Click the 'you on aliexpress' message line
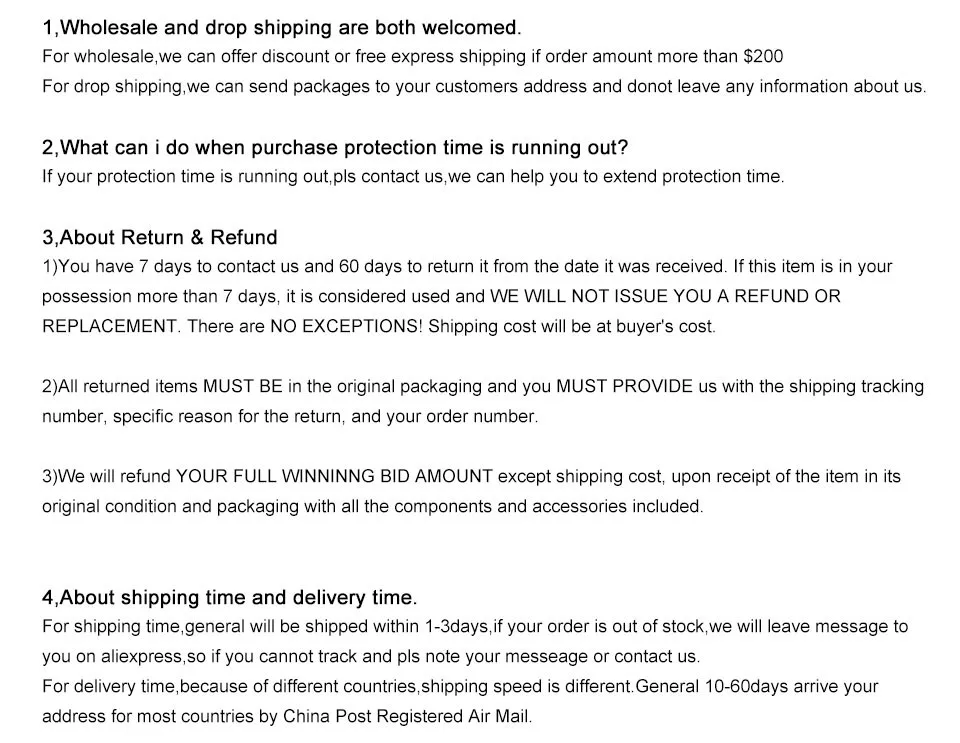Viewport: 960px width, 743px height. click(x=370, y=657)
